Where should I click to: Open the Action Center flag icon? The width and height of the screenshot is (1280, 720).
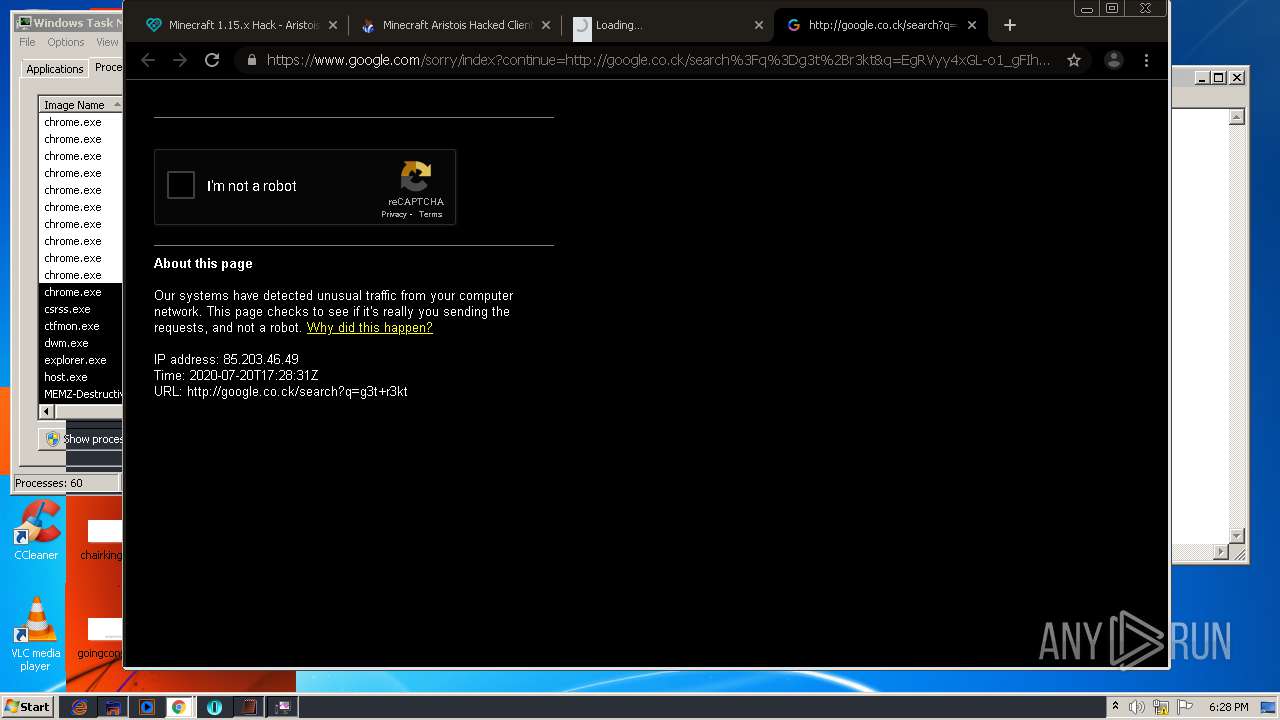point(1184,707)
